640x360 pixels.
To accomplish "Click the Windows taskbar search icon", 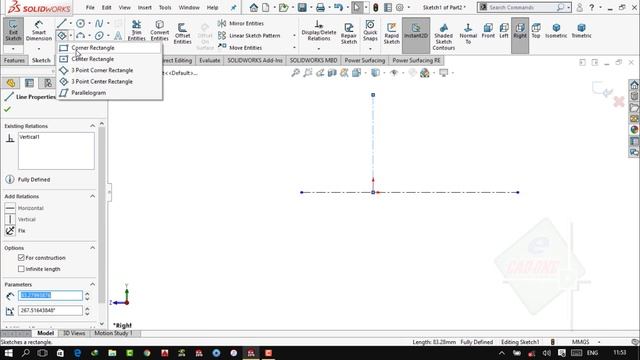I will (x=25, y=353).
